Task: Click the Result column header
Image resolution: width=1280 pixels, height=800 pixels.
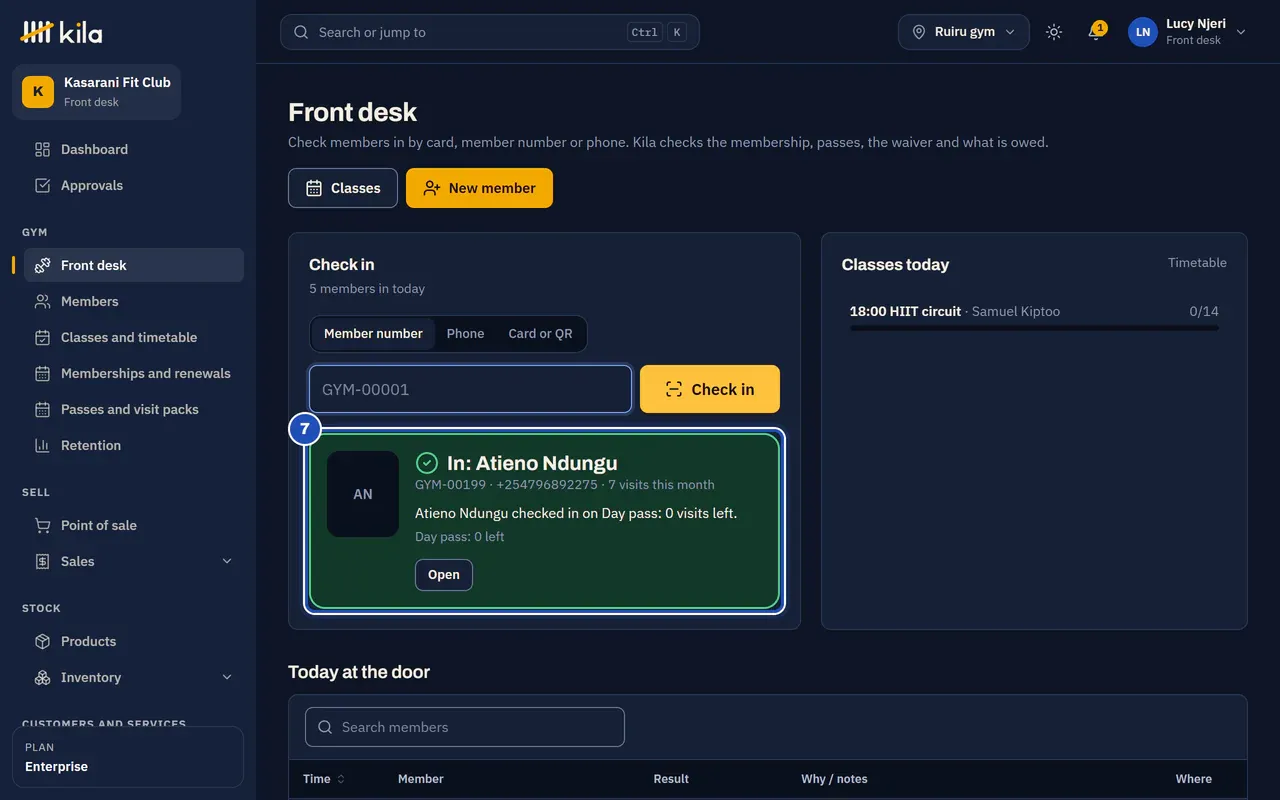Action: pyautogui.click(x=671, y=779)
